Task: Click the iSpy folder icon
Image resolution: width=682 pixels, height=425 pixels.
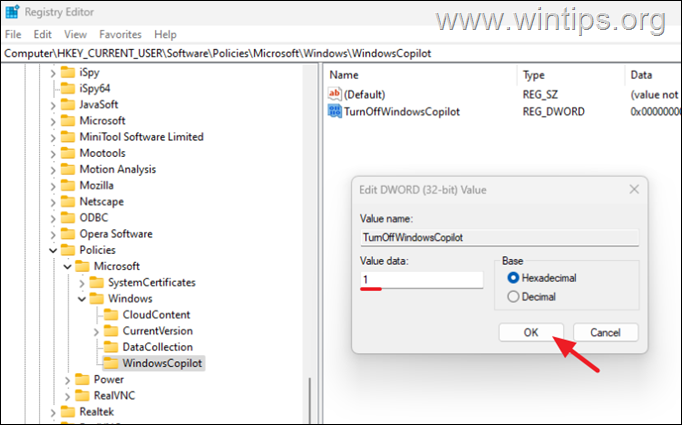Action: tap(67, 72)
